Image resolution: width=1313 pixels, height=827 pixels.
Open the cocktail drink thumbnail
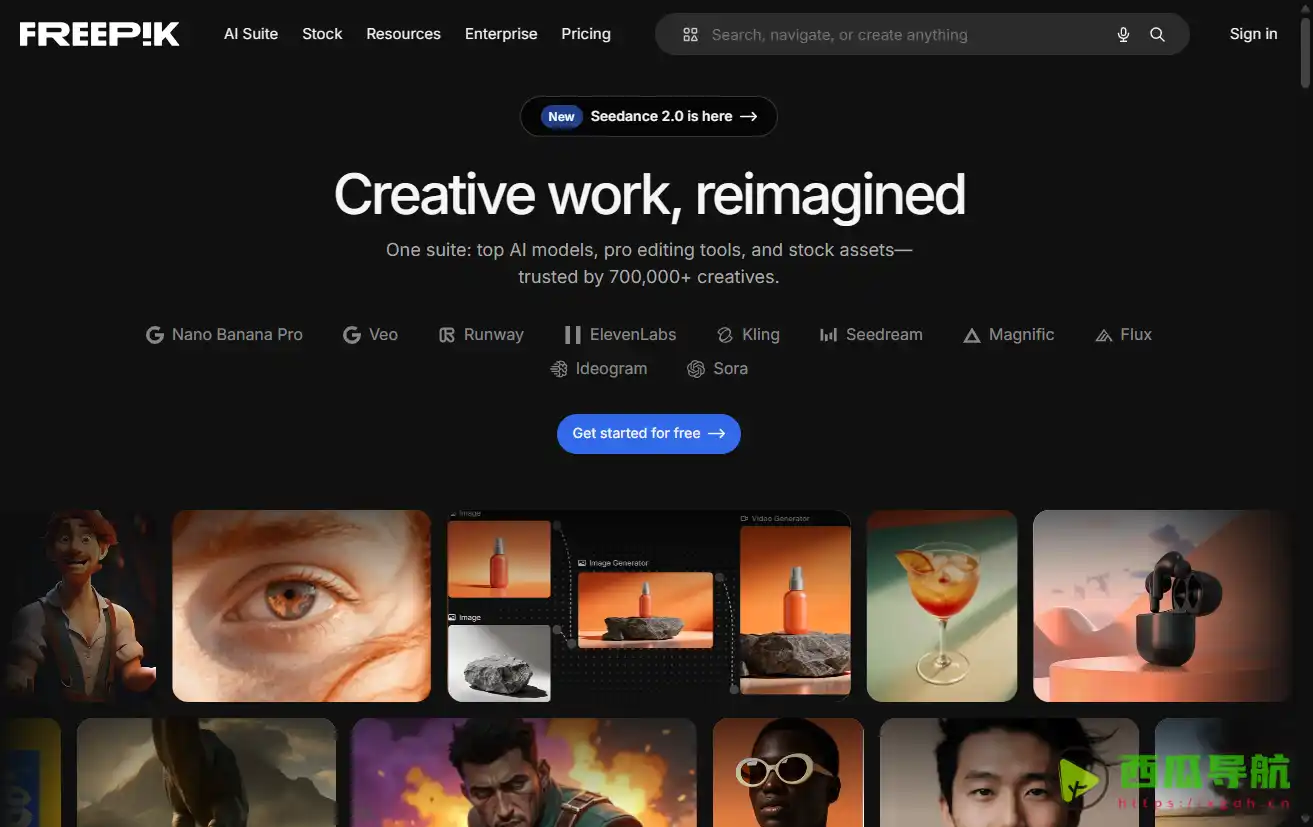coord(941,605)
